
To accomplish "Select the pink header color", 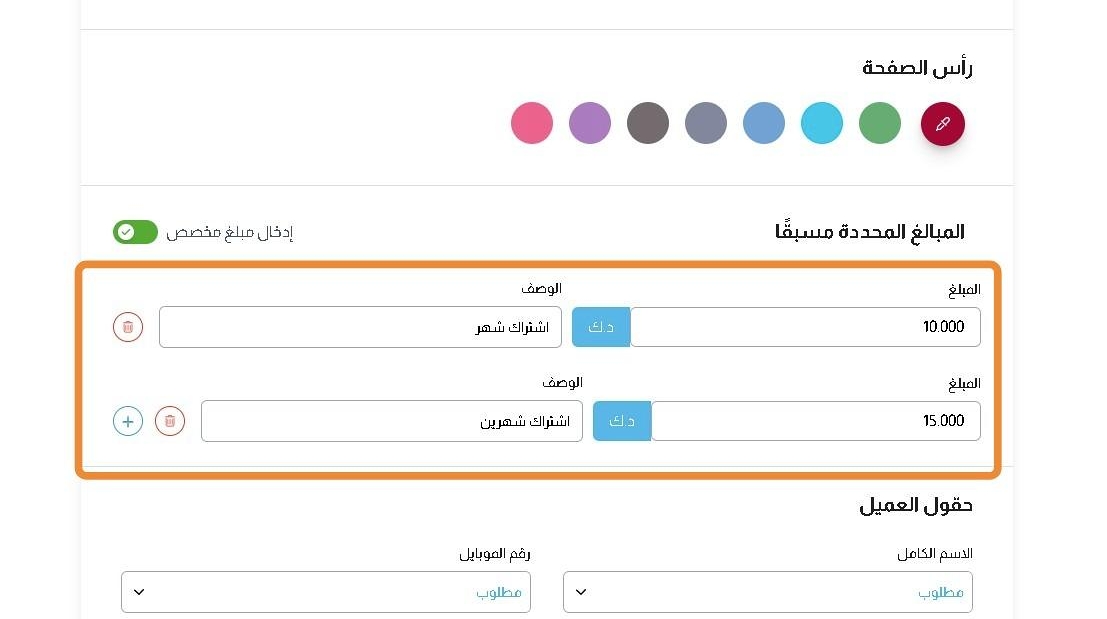I will (532, 123).
